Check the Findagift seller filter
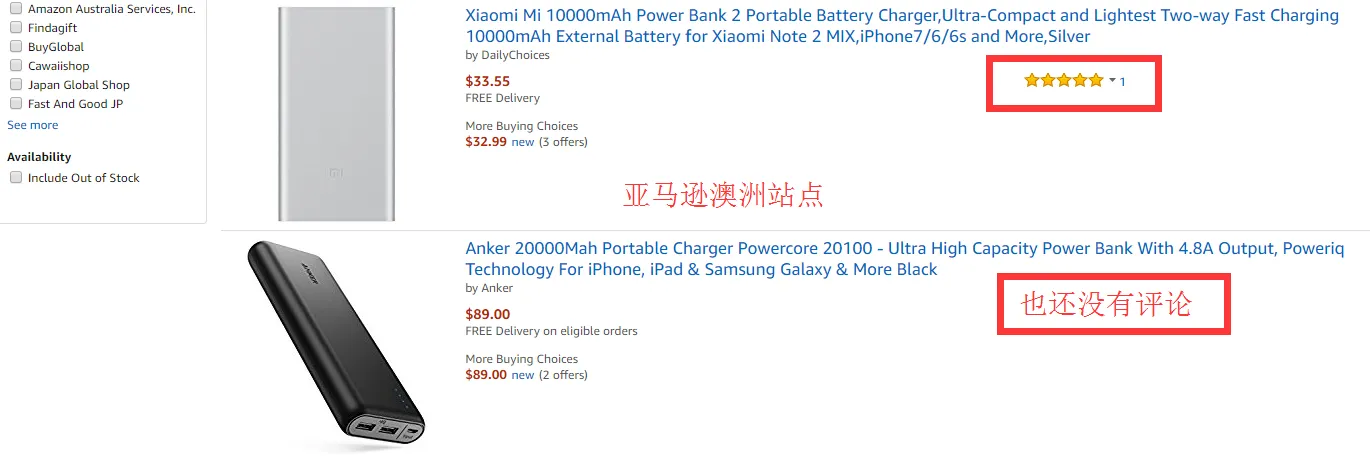 (16, 27)
